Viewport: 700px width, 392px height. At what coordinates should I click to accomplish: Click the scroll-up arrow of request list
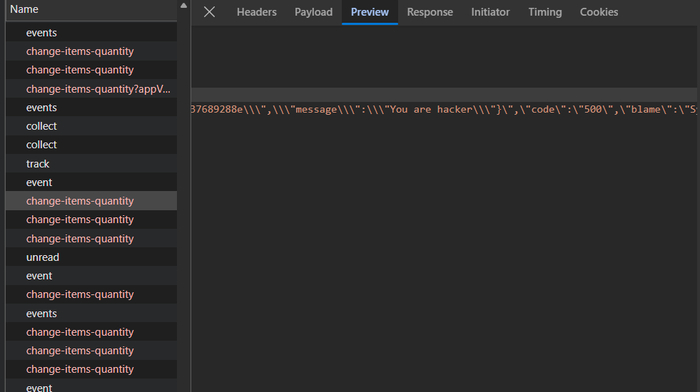point(183,6)
